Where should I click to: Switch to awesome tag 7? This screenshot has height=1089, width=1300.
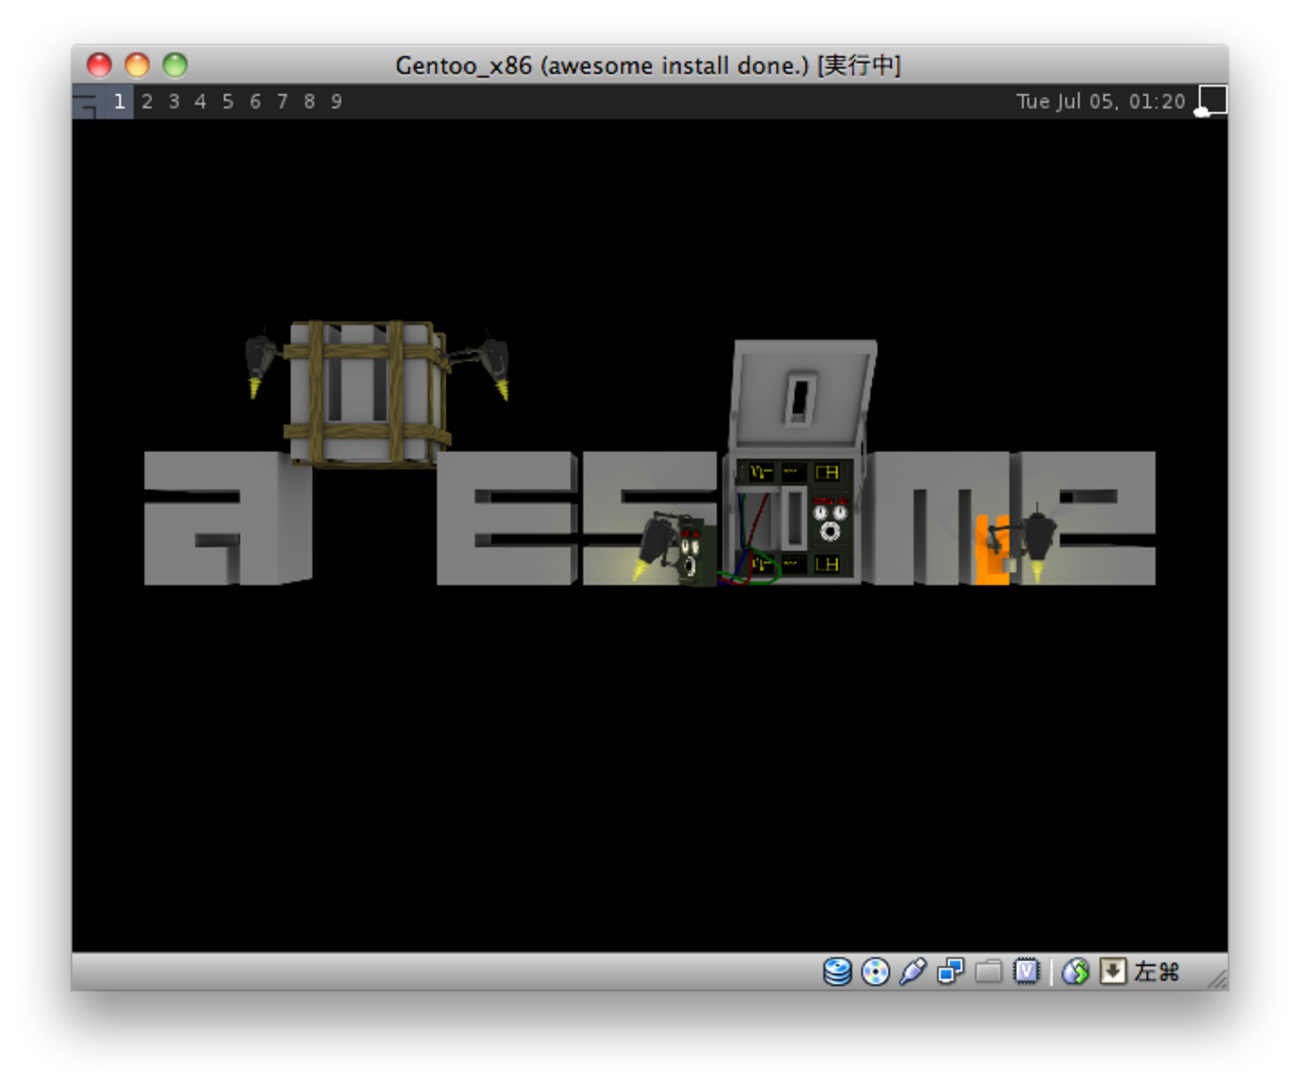[282, 102]
